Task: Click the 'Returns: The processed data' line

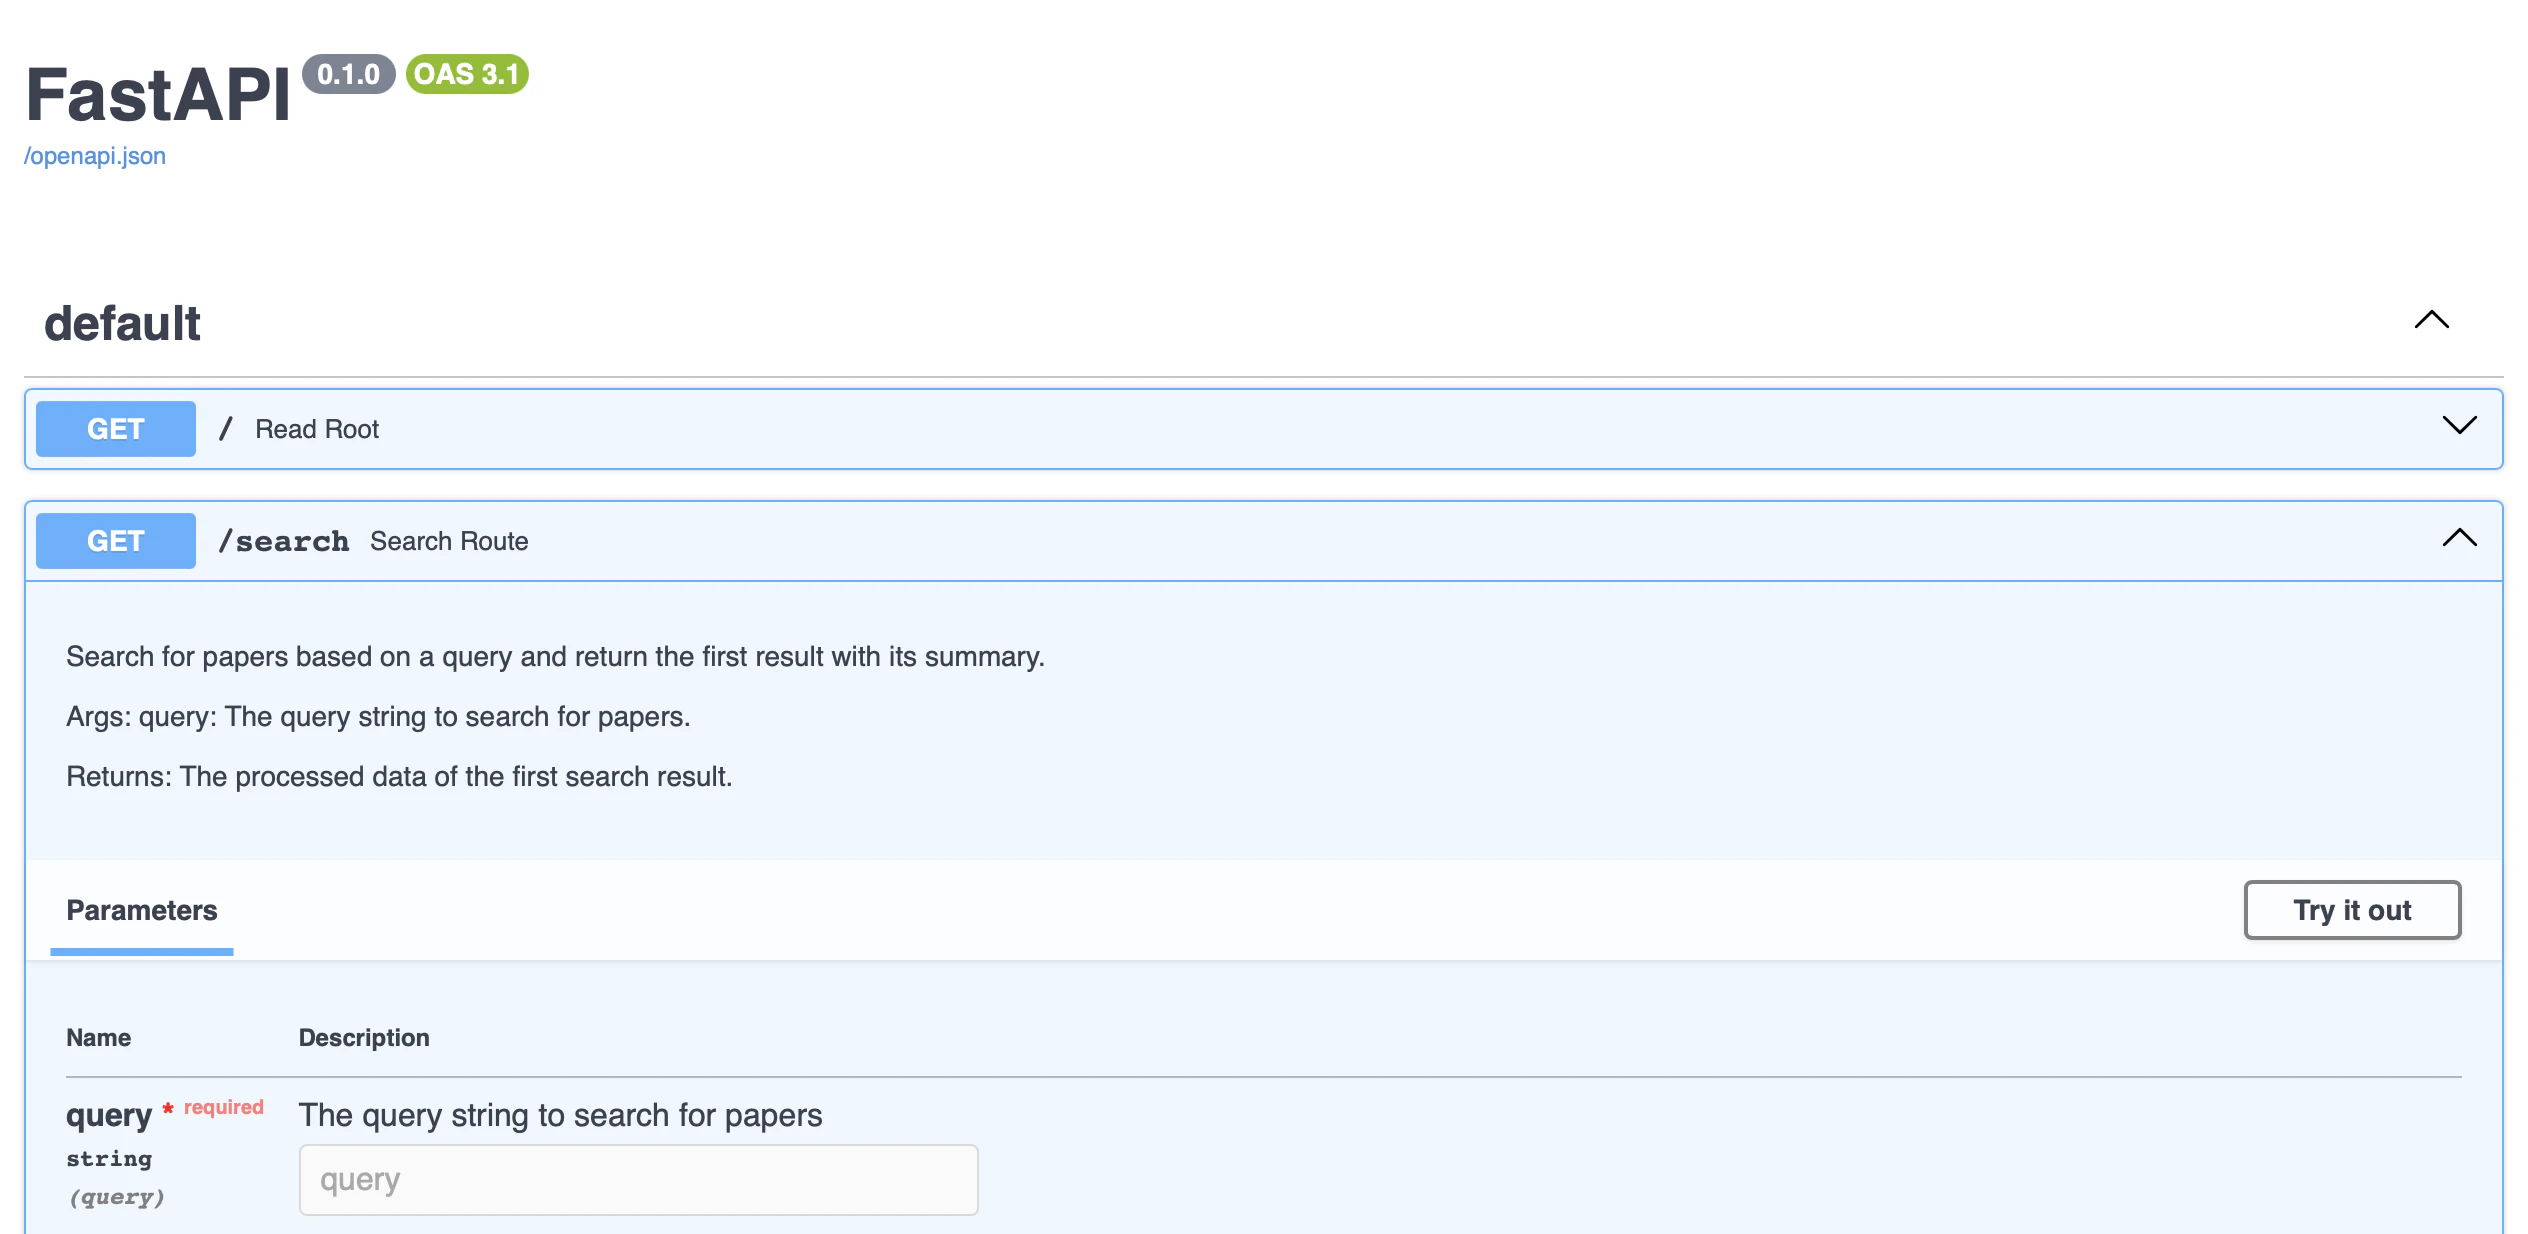Action: (399, 777)
